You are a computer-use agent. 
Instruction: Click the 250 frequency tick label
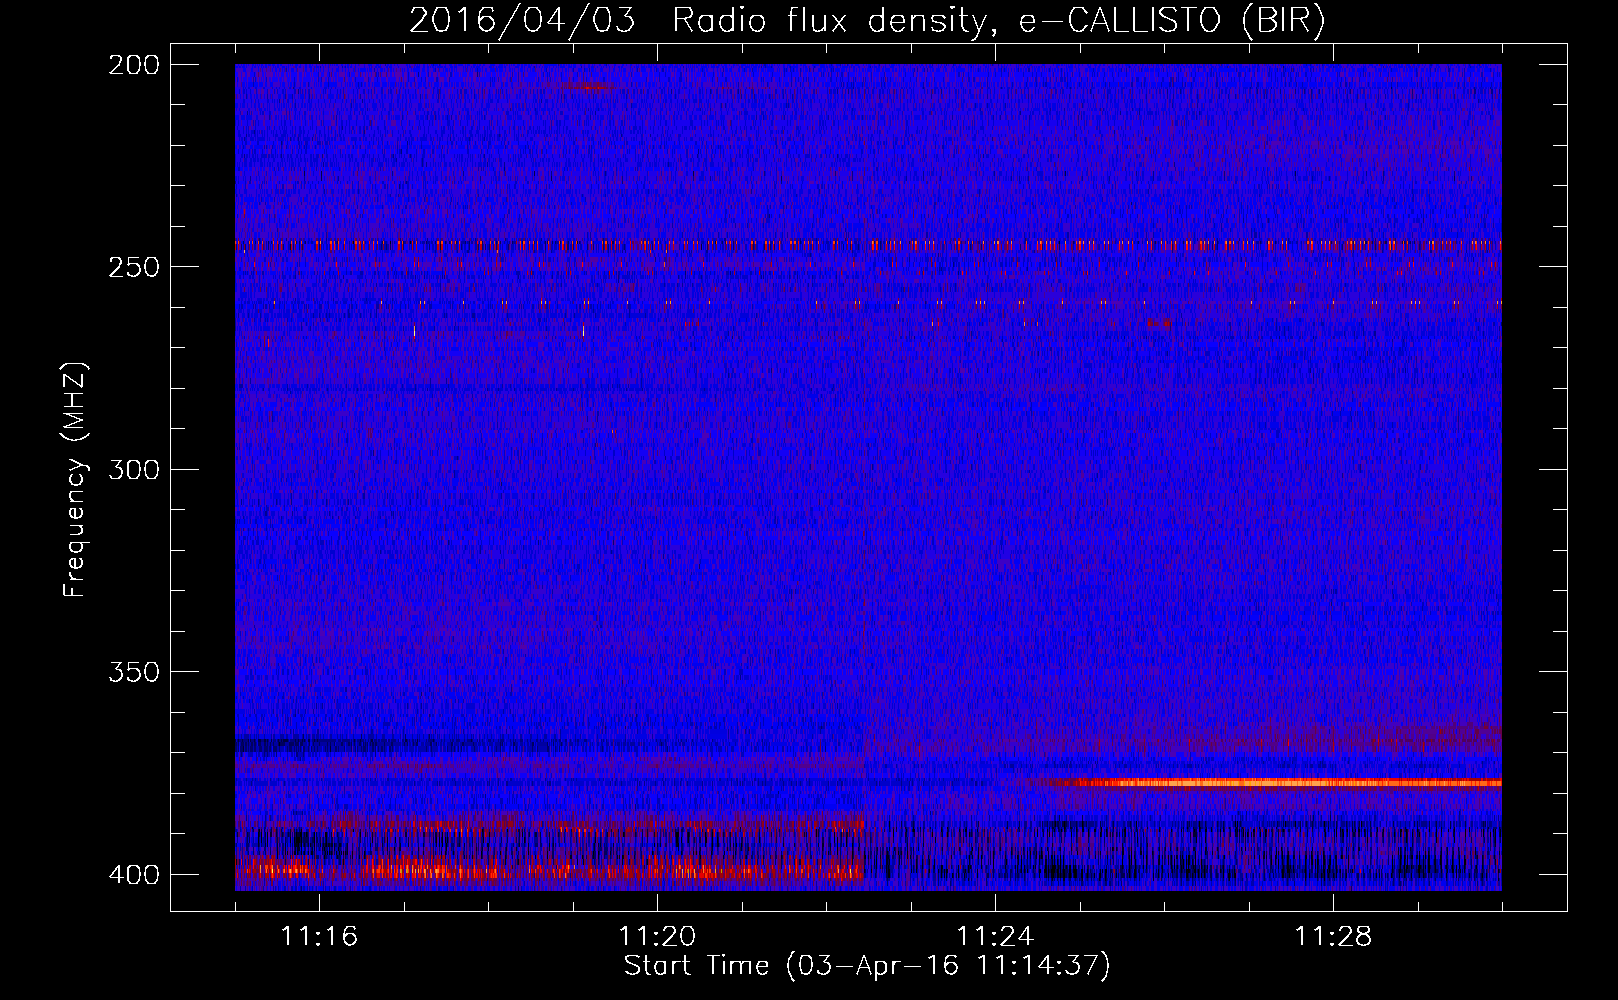click(133, 267)
